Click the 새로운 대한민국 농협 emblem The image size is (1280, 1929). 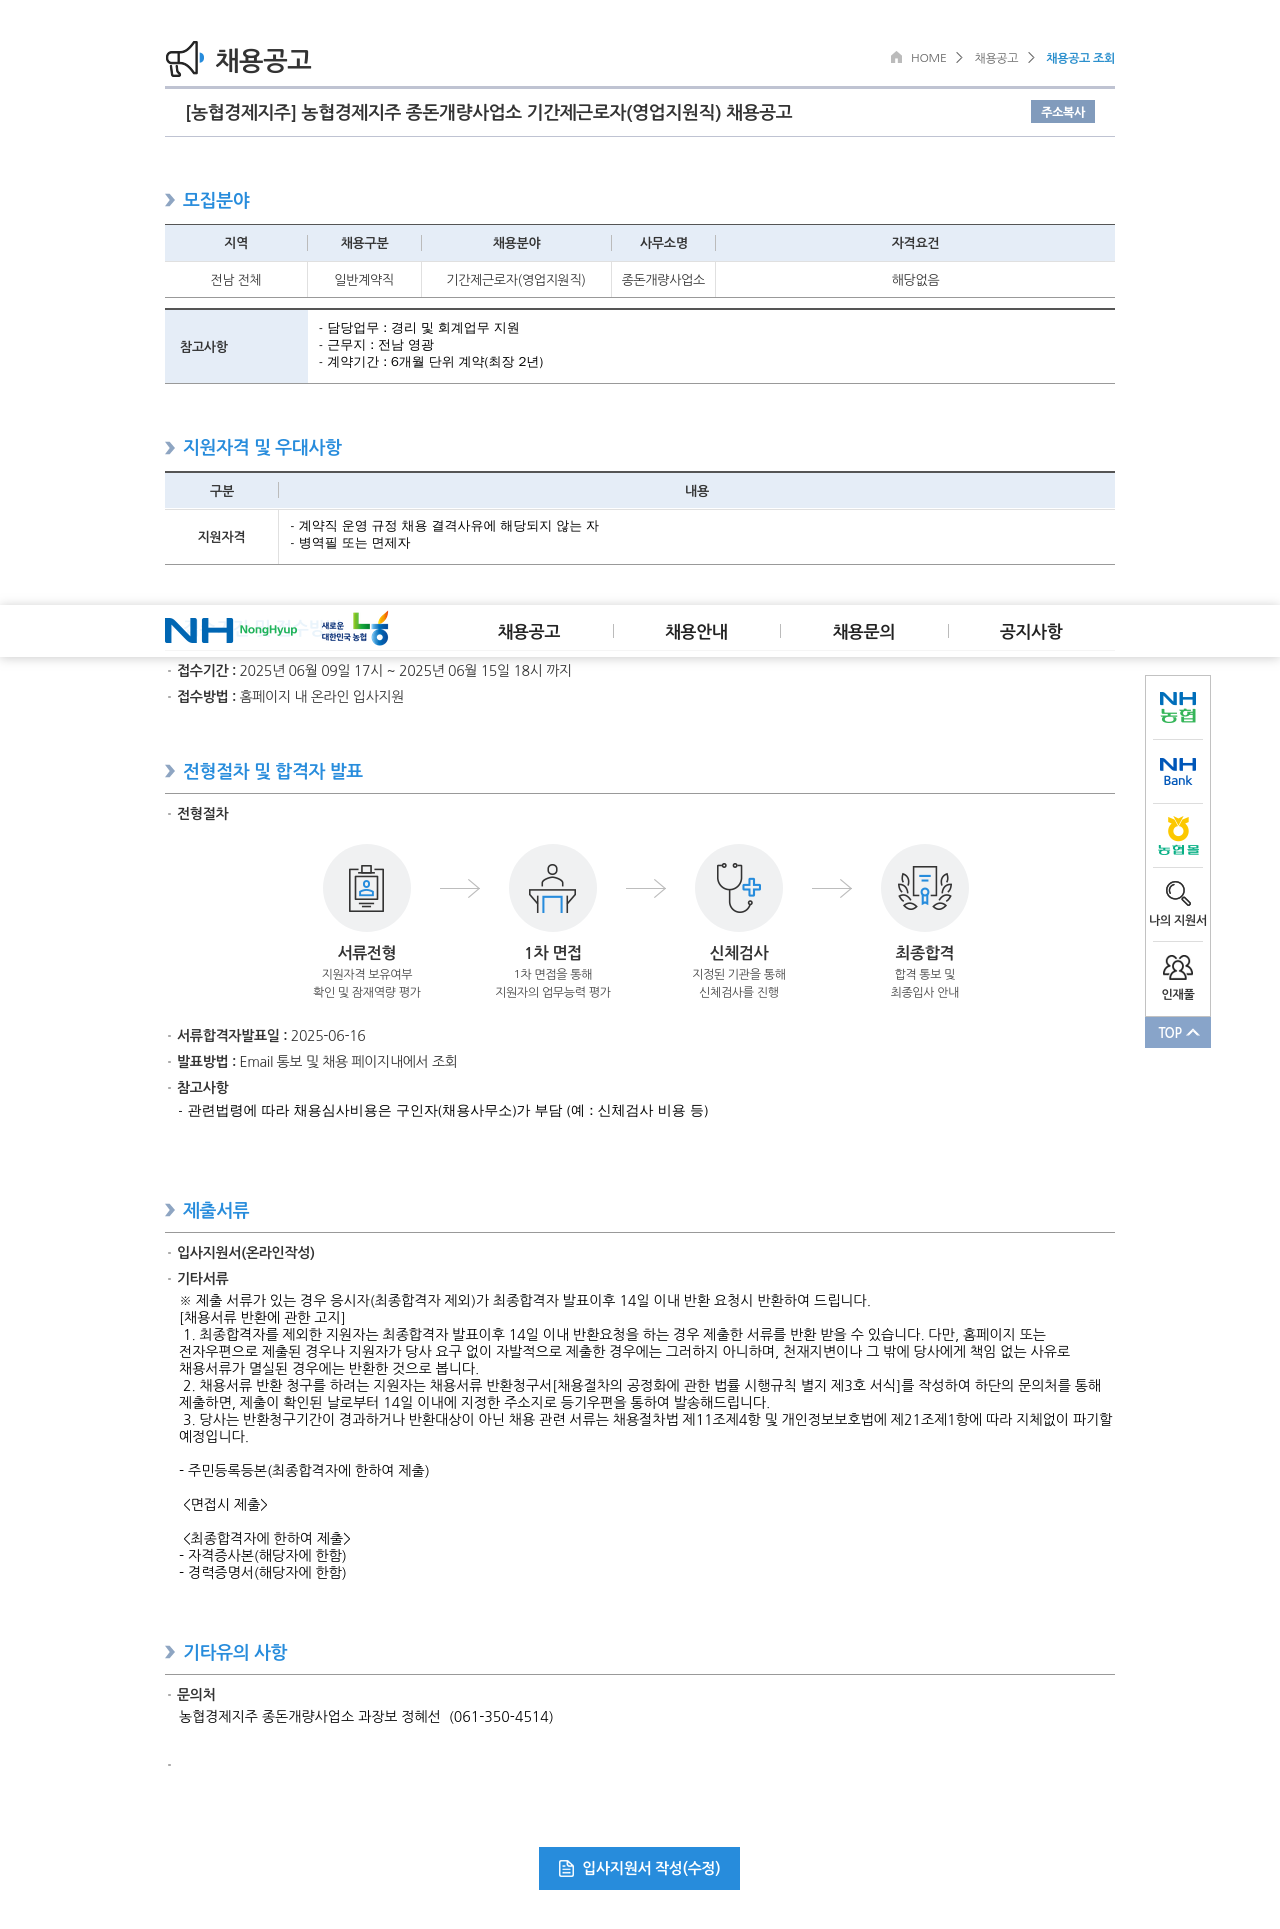[x=355, y=629]
